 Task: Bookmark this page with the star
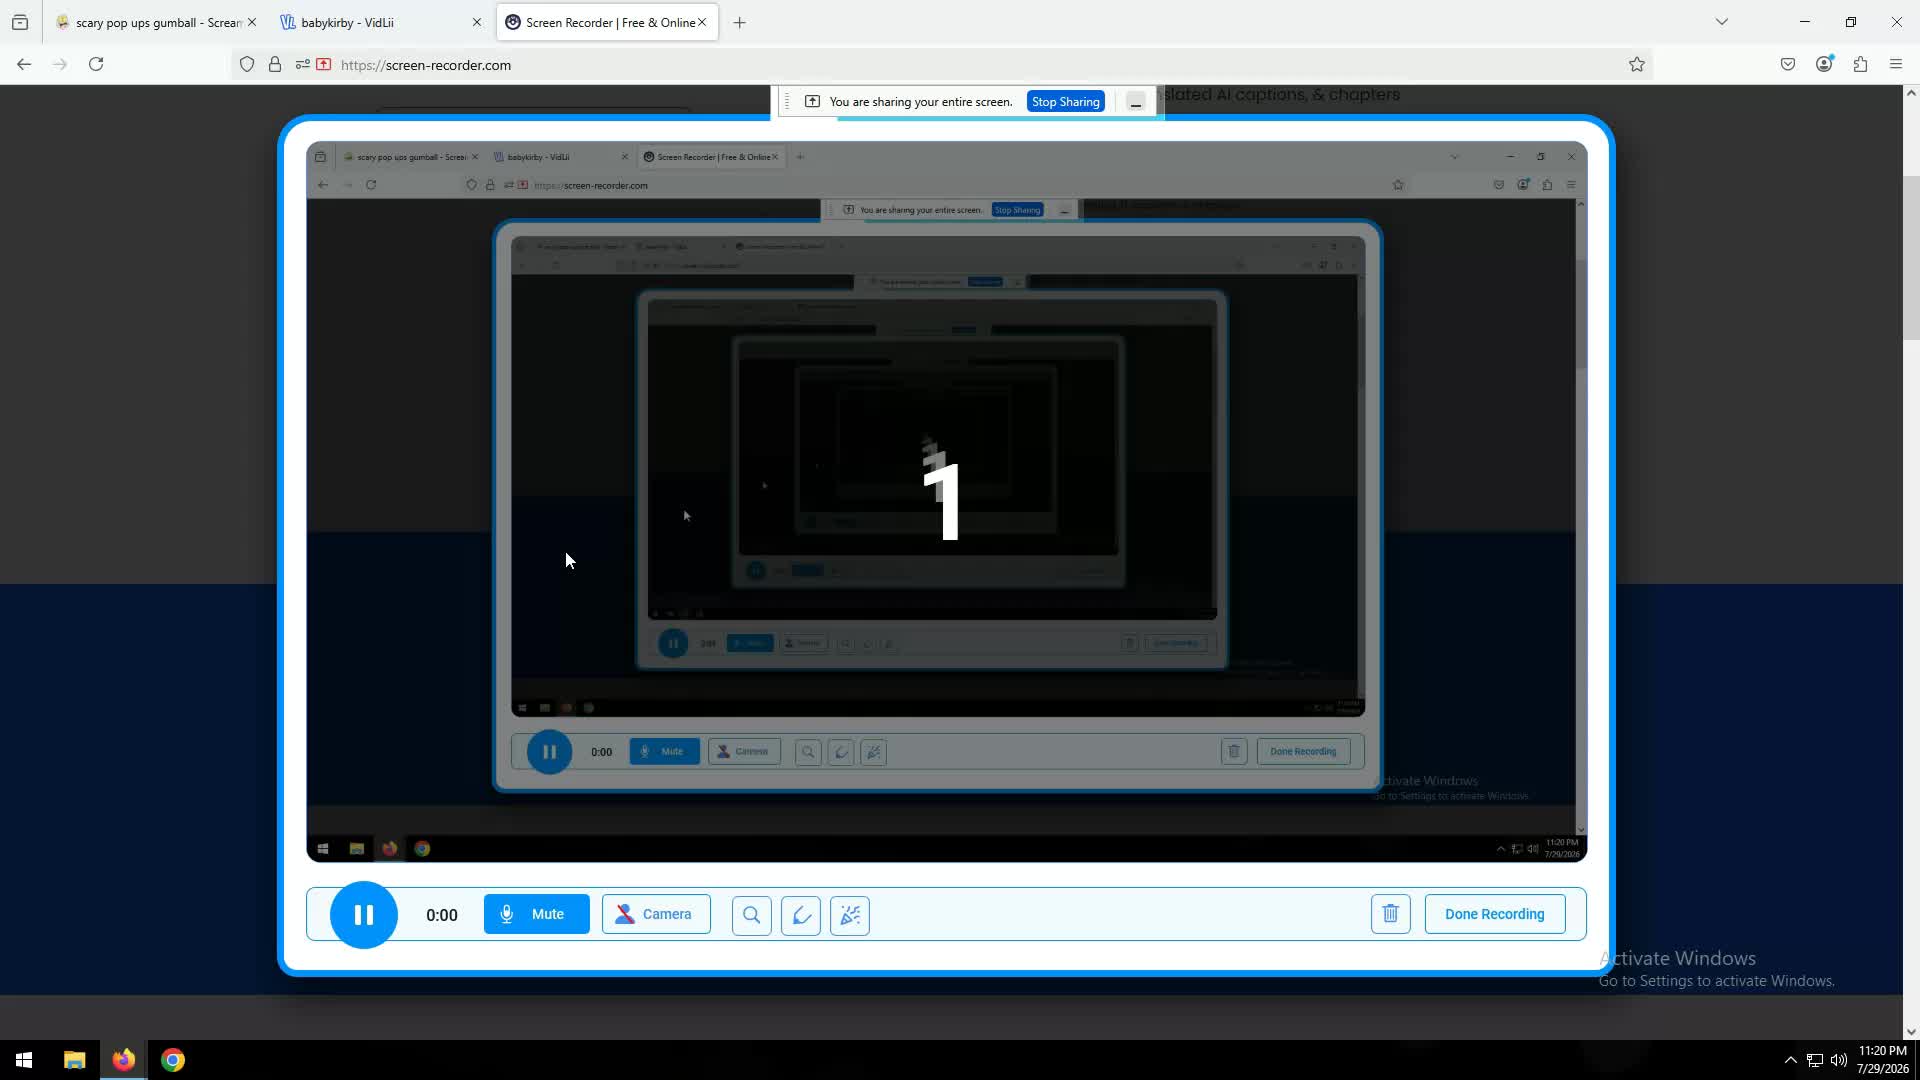tap(1637, 65)
